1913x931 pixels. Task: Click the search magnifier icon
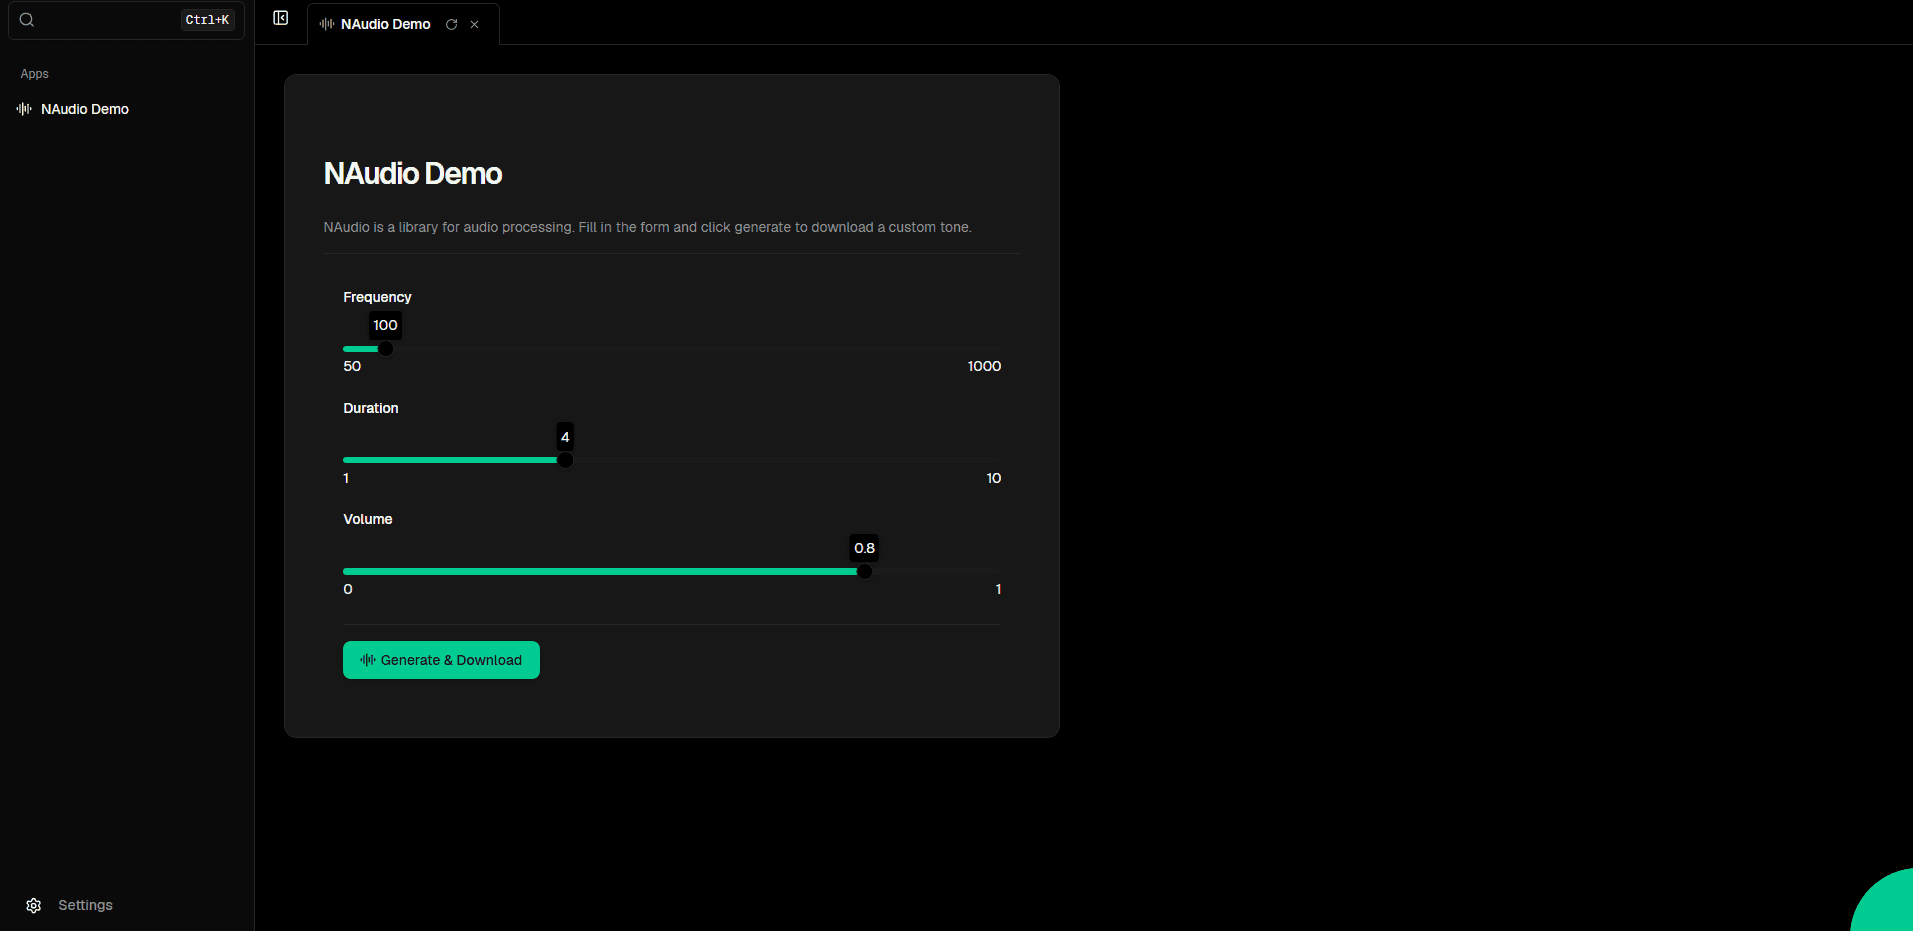(27, 20)
